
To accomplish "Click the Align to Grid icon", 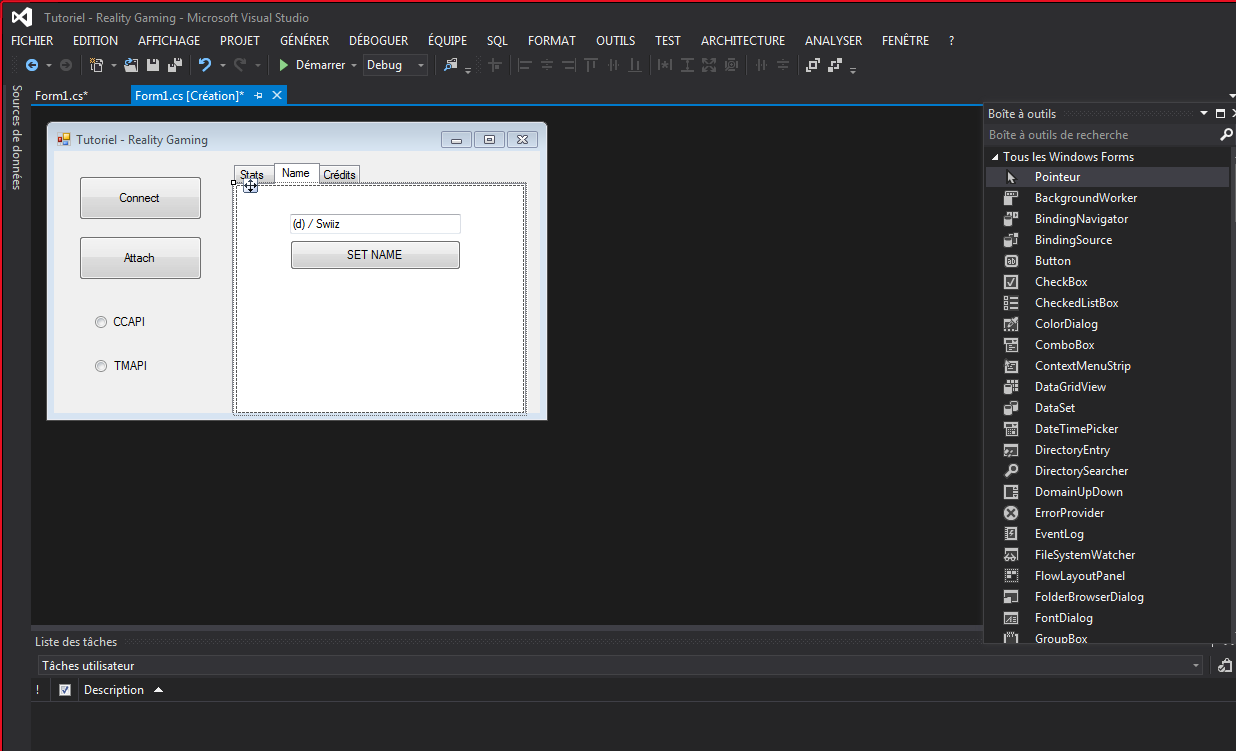I will [495, 65].
